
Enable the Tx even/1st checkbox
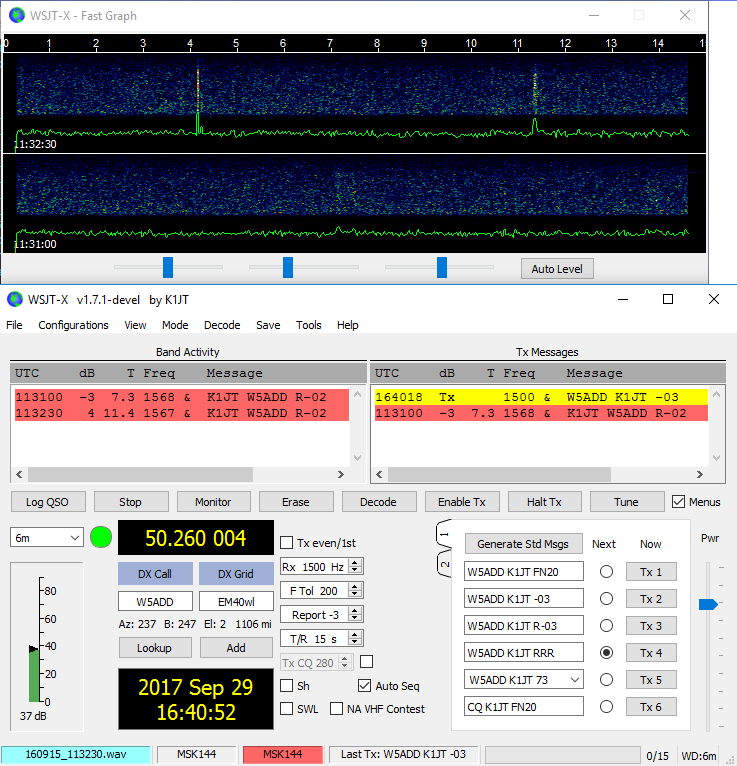pyautogui.click(x=287, y=543)
